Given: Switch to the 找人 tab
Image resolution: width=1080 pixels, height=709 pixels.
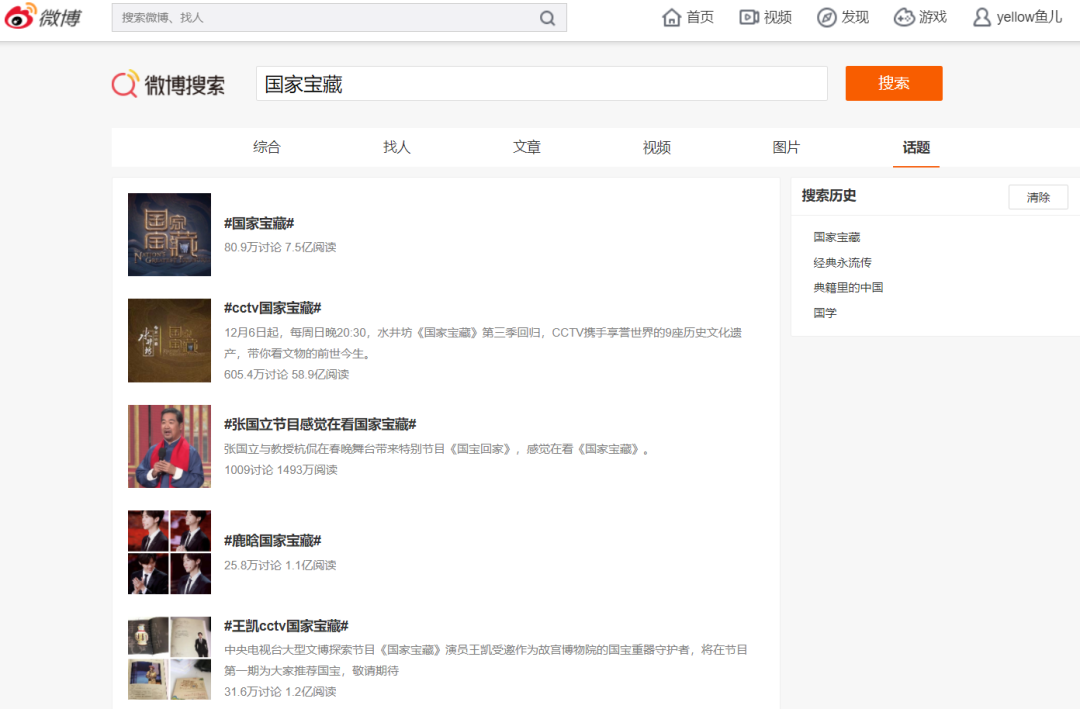Looking at the screenshot, I should (397, 147).
